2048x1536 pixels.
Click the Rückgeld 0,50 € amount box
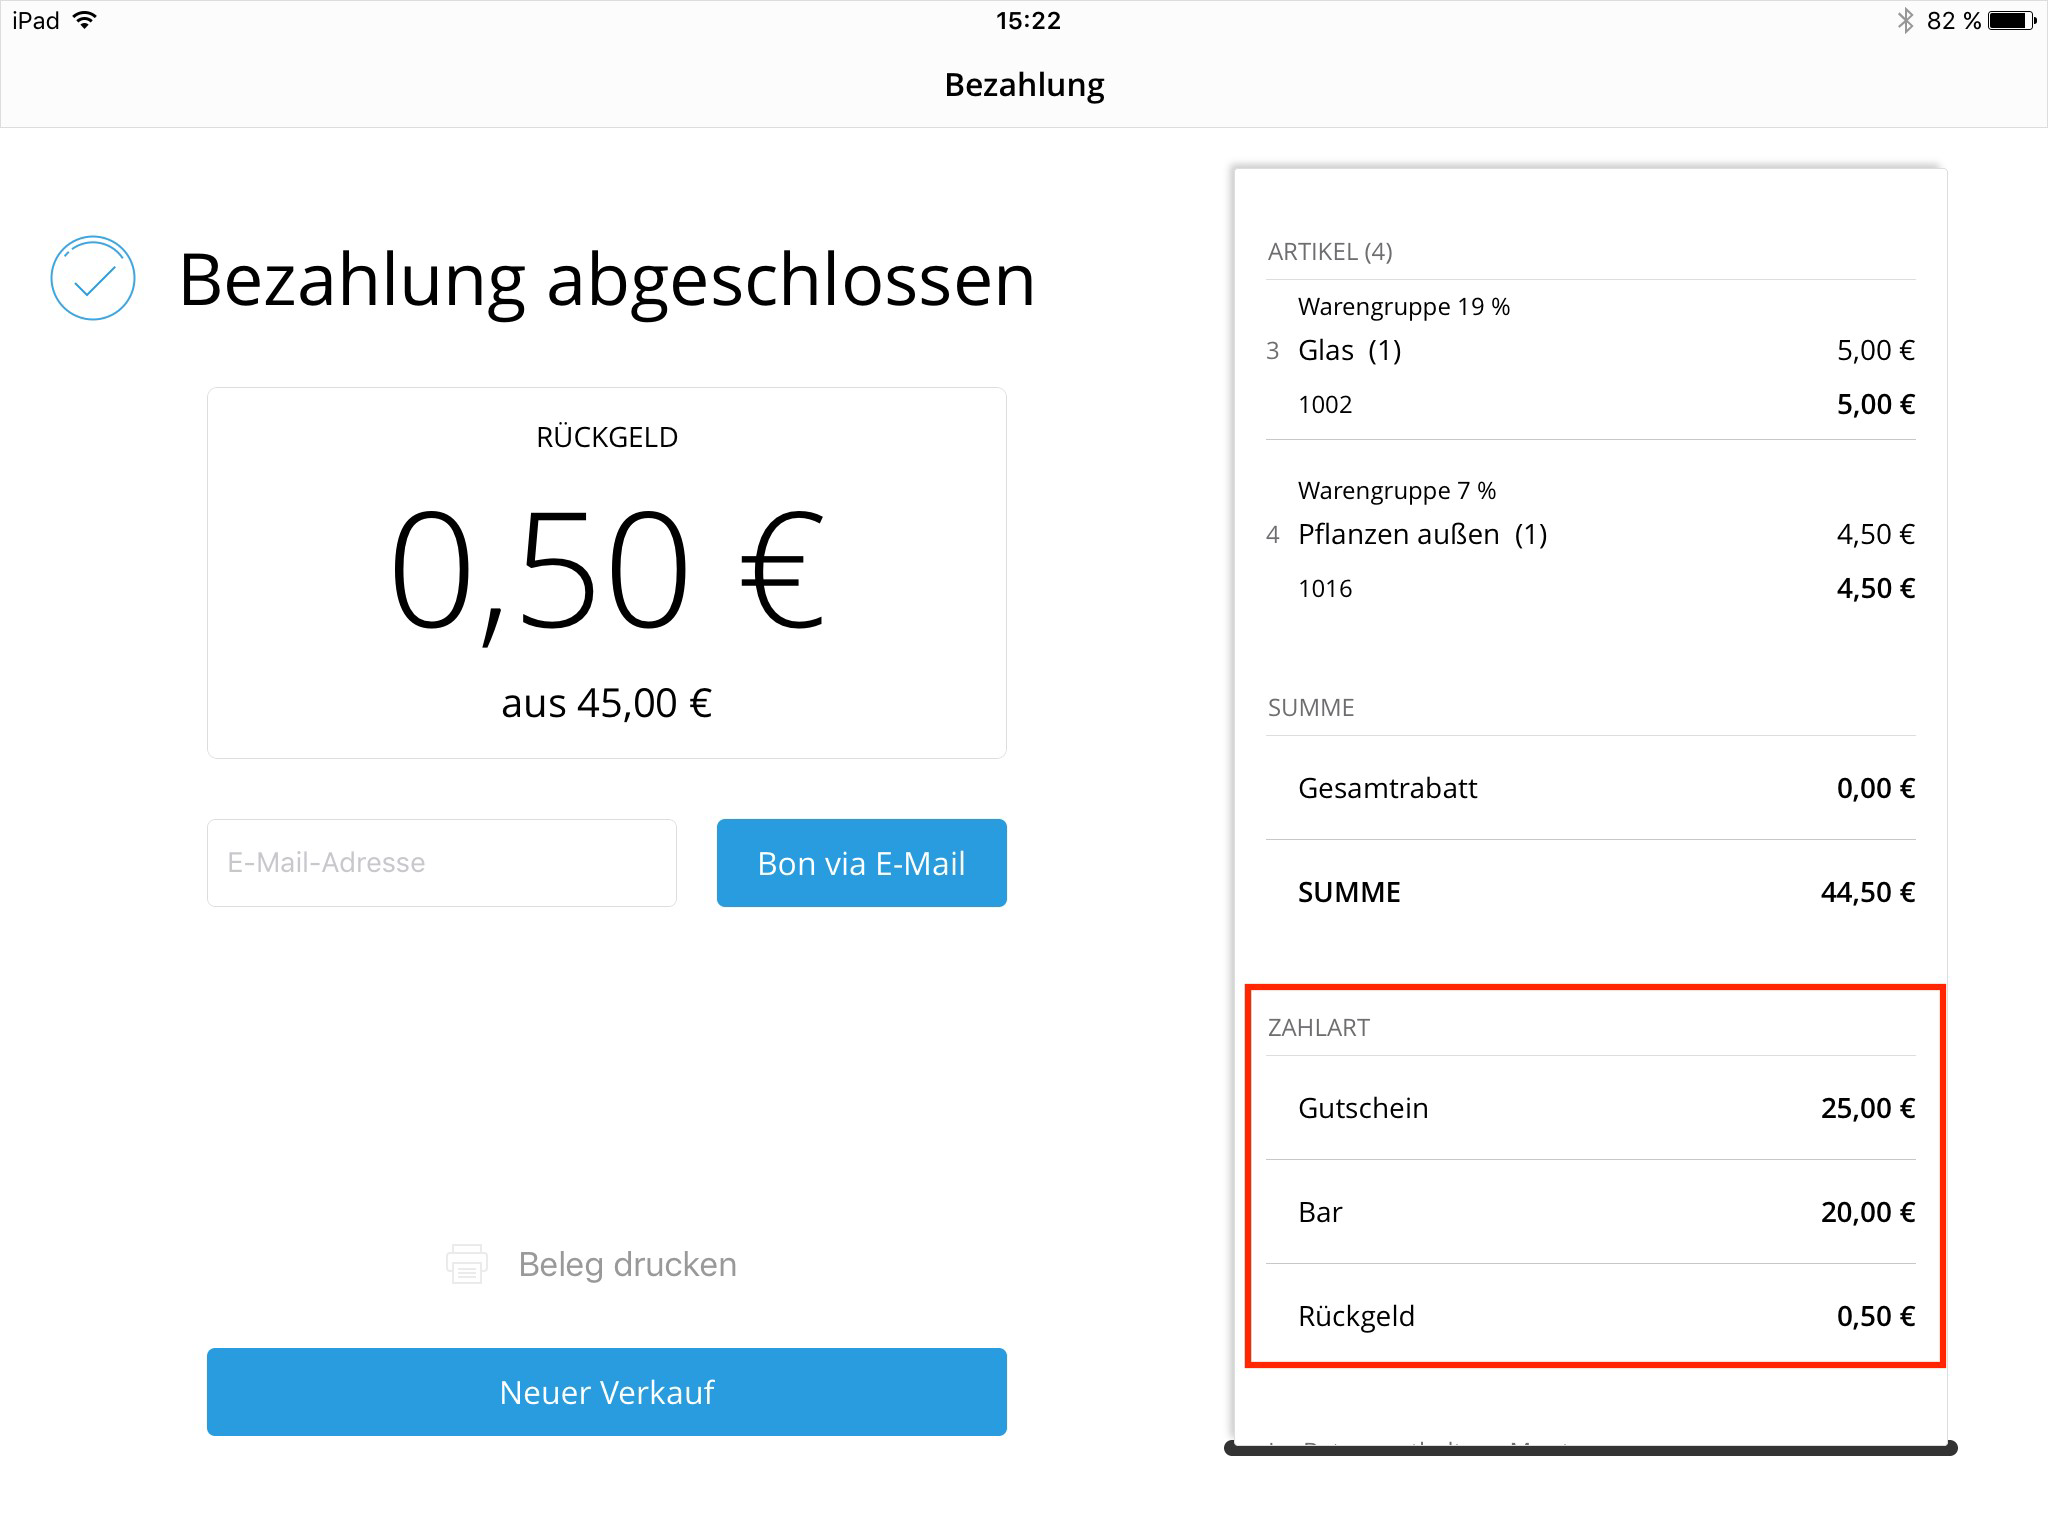[607, 573]
